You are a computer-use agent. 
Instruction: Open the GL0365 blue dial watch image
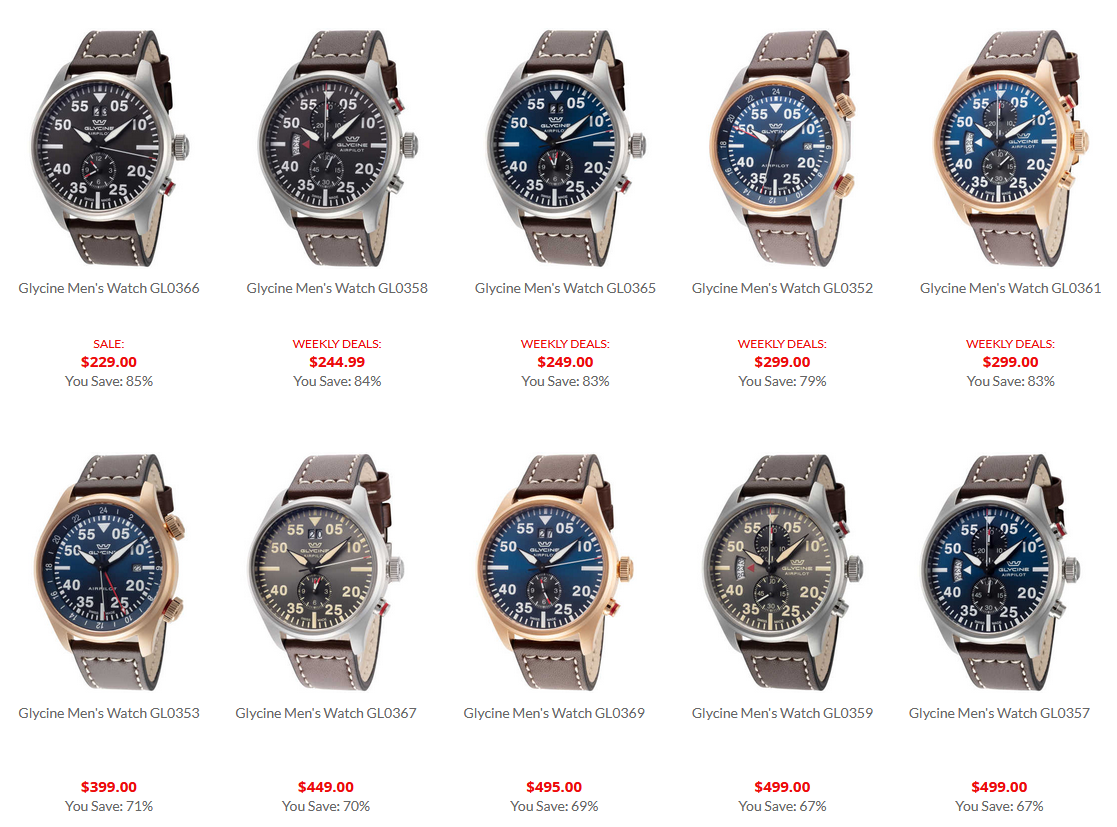[x=565, y=147]
